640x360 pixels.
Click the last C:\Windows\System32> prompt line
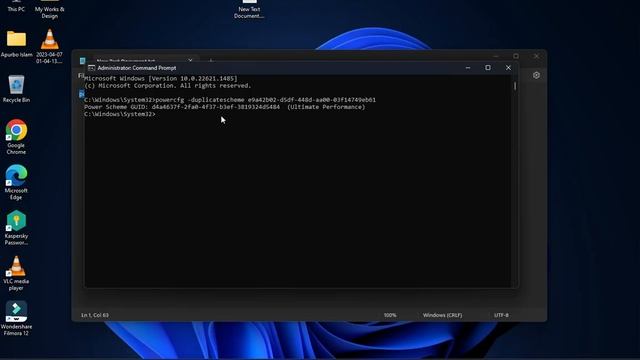click(x=120, y=114)
